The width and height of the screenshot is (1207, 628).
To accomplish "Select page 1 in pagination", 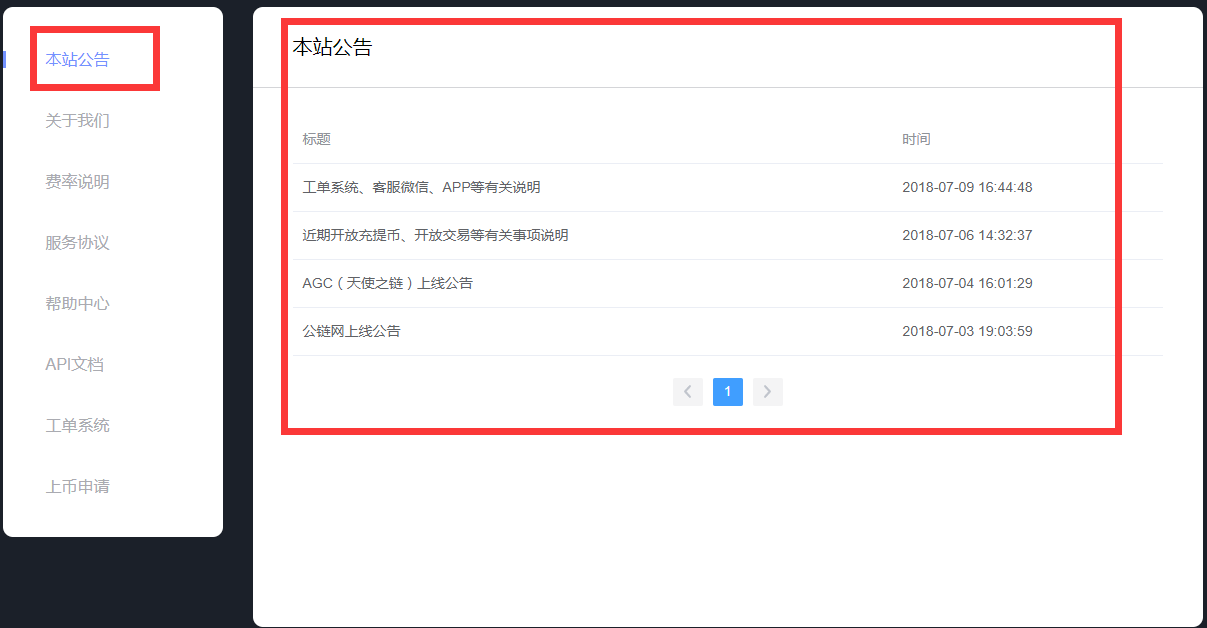I will click(x=727, y=392).
